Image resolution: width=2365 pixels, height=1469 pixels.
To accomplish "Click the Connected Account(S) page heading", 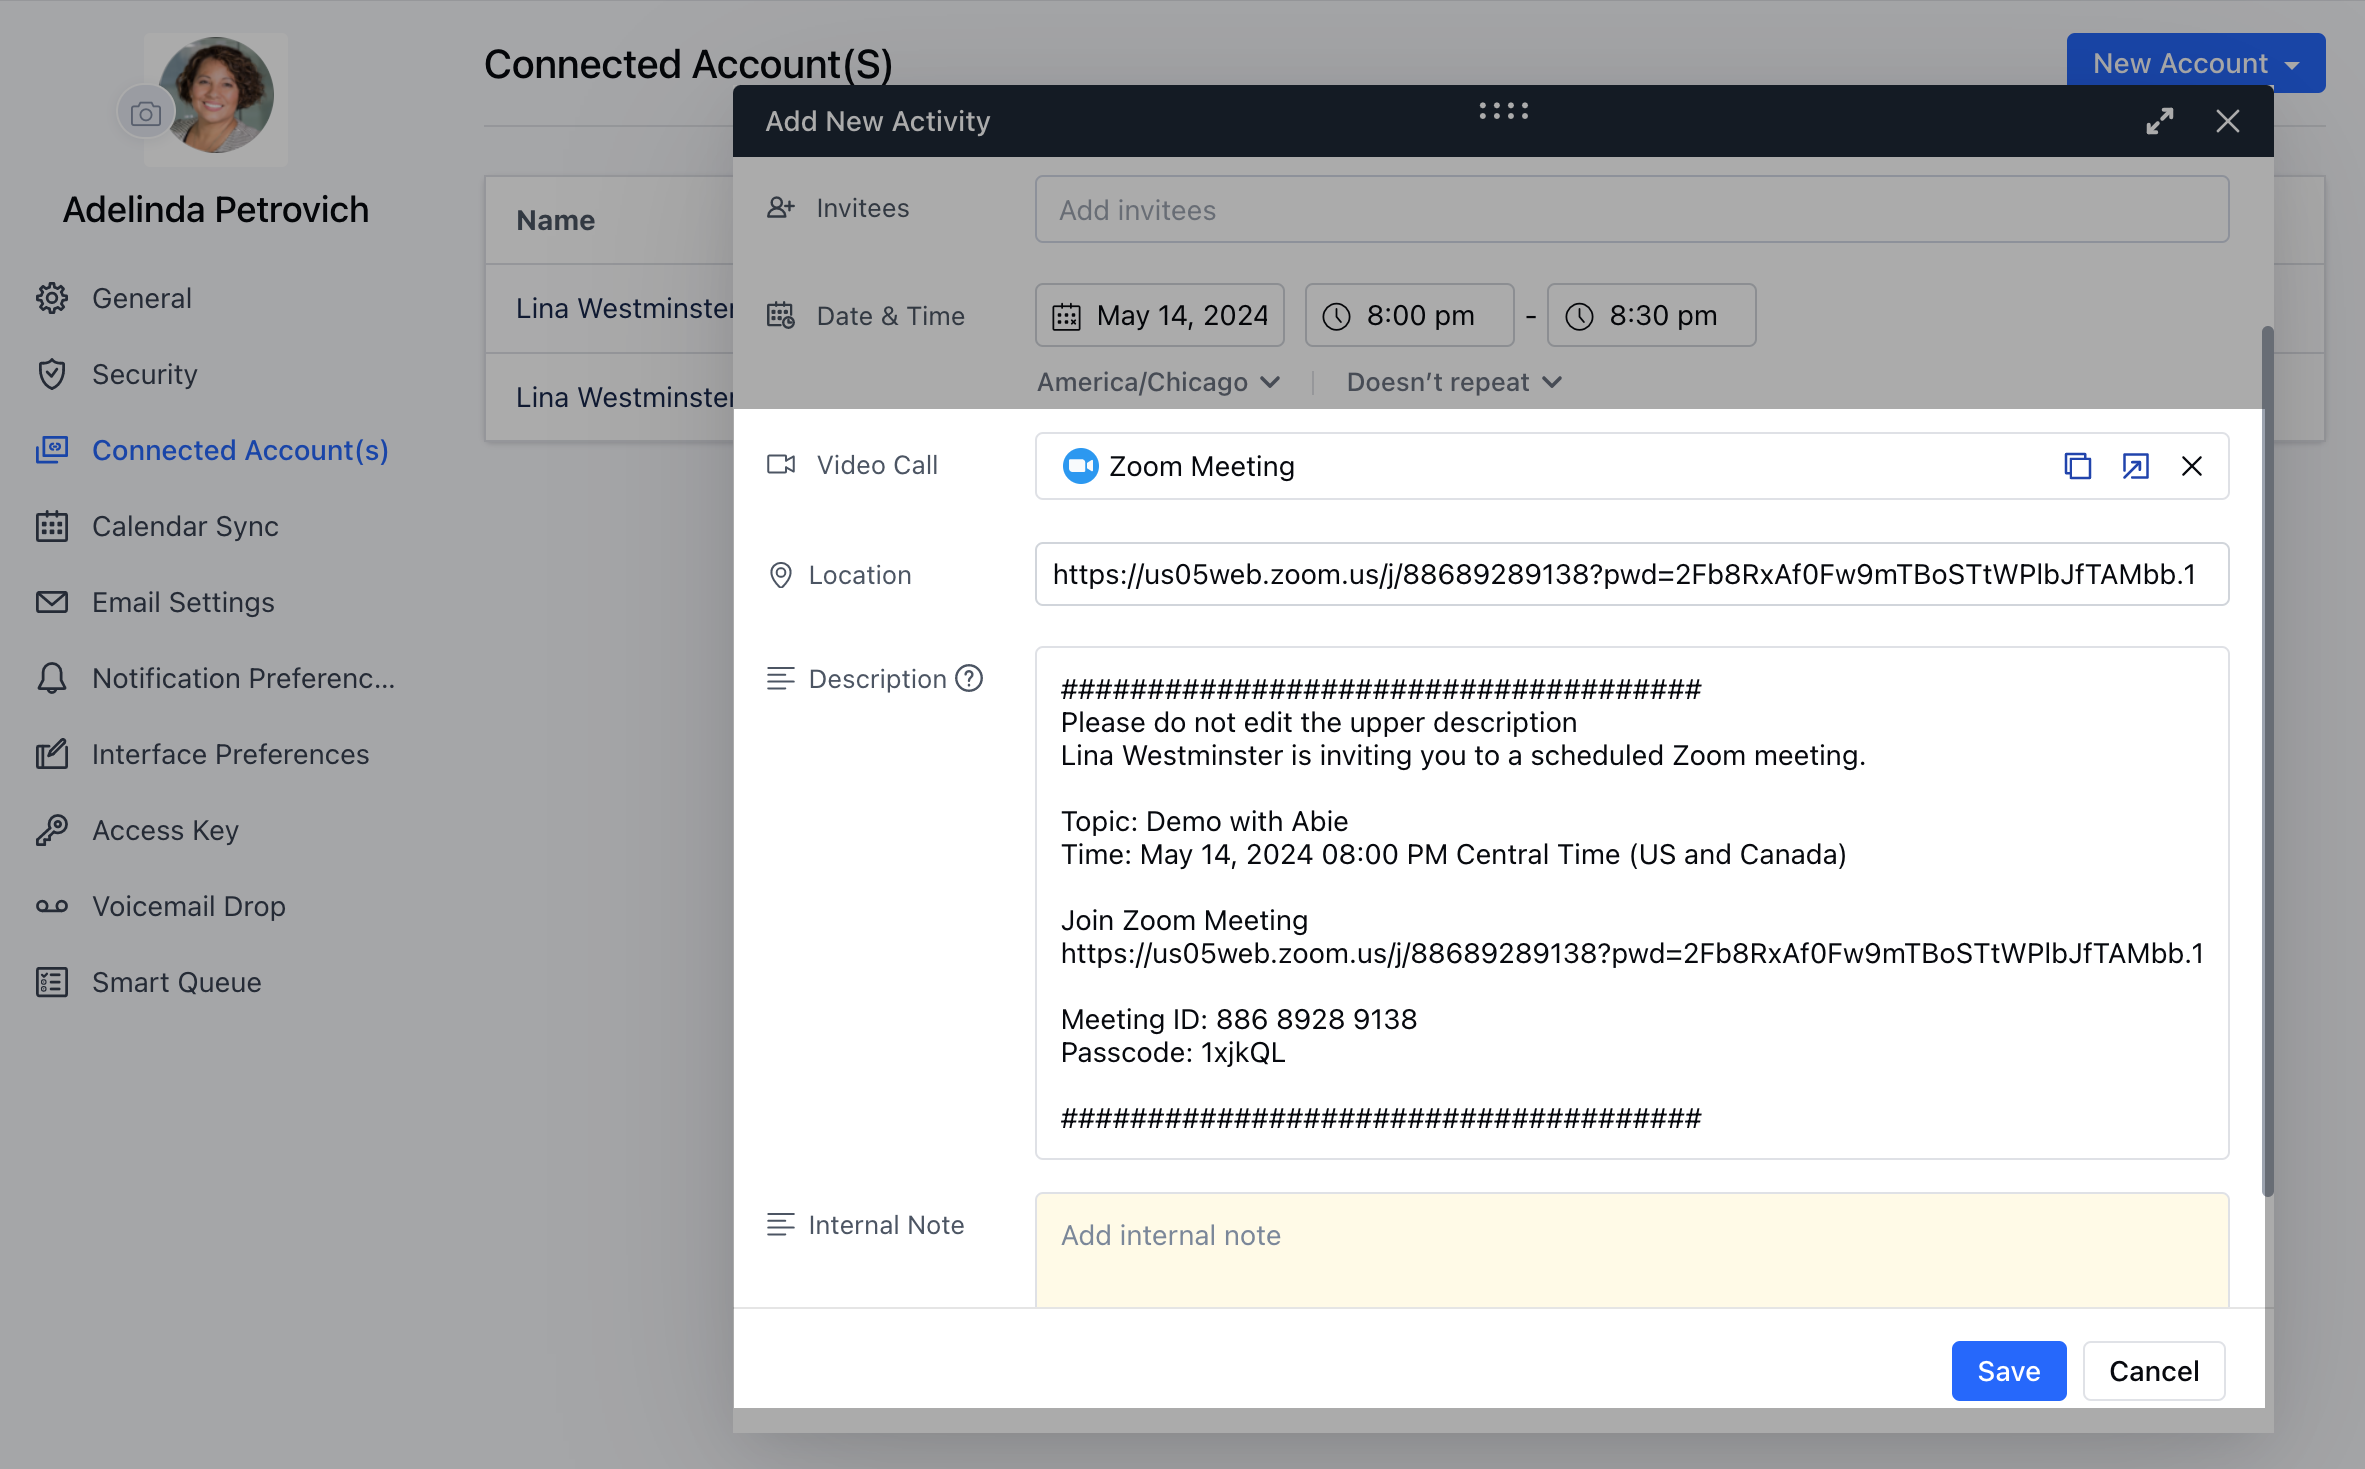I will 688,64.
